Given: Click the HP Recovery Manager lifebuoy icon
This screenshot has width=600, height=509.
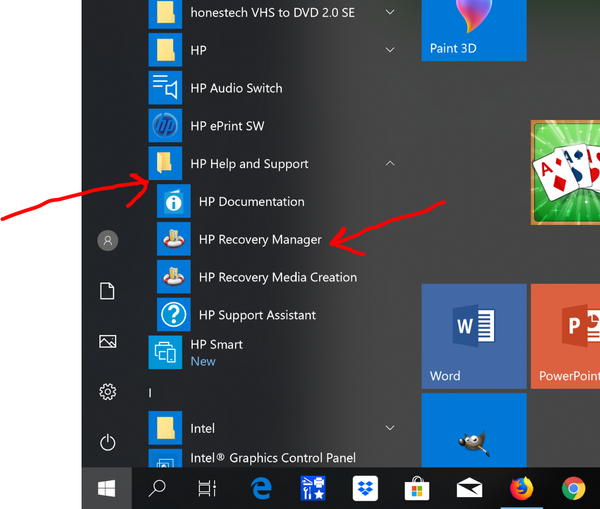Looking at the screenshot, I should (174, 239).
